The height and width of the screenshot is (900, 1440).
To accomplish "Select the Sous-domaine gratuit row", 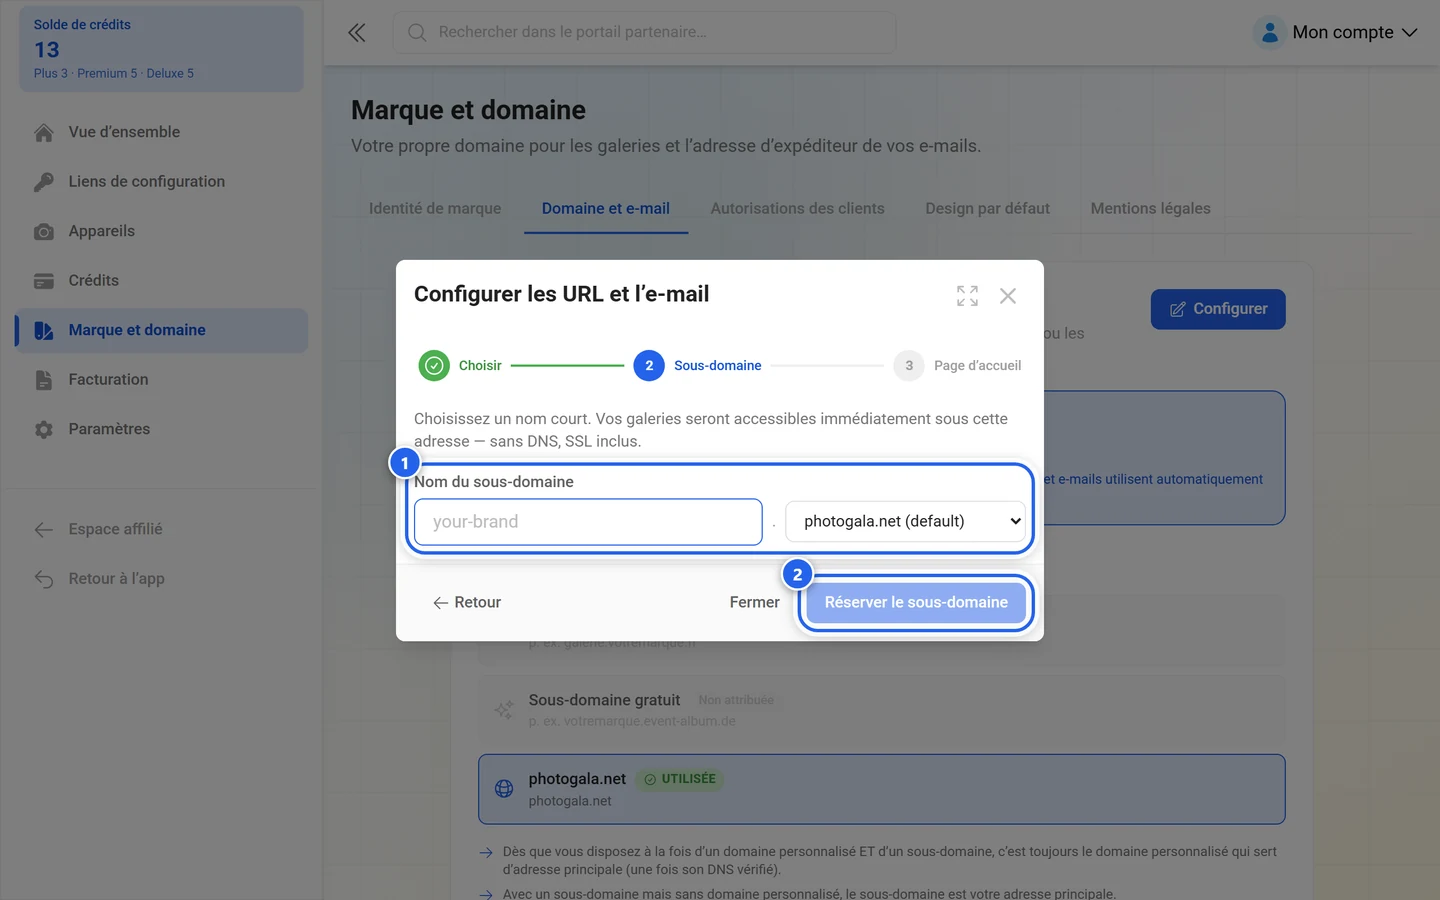I will pos(881,710).
